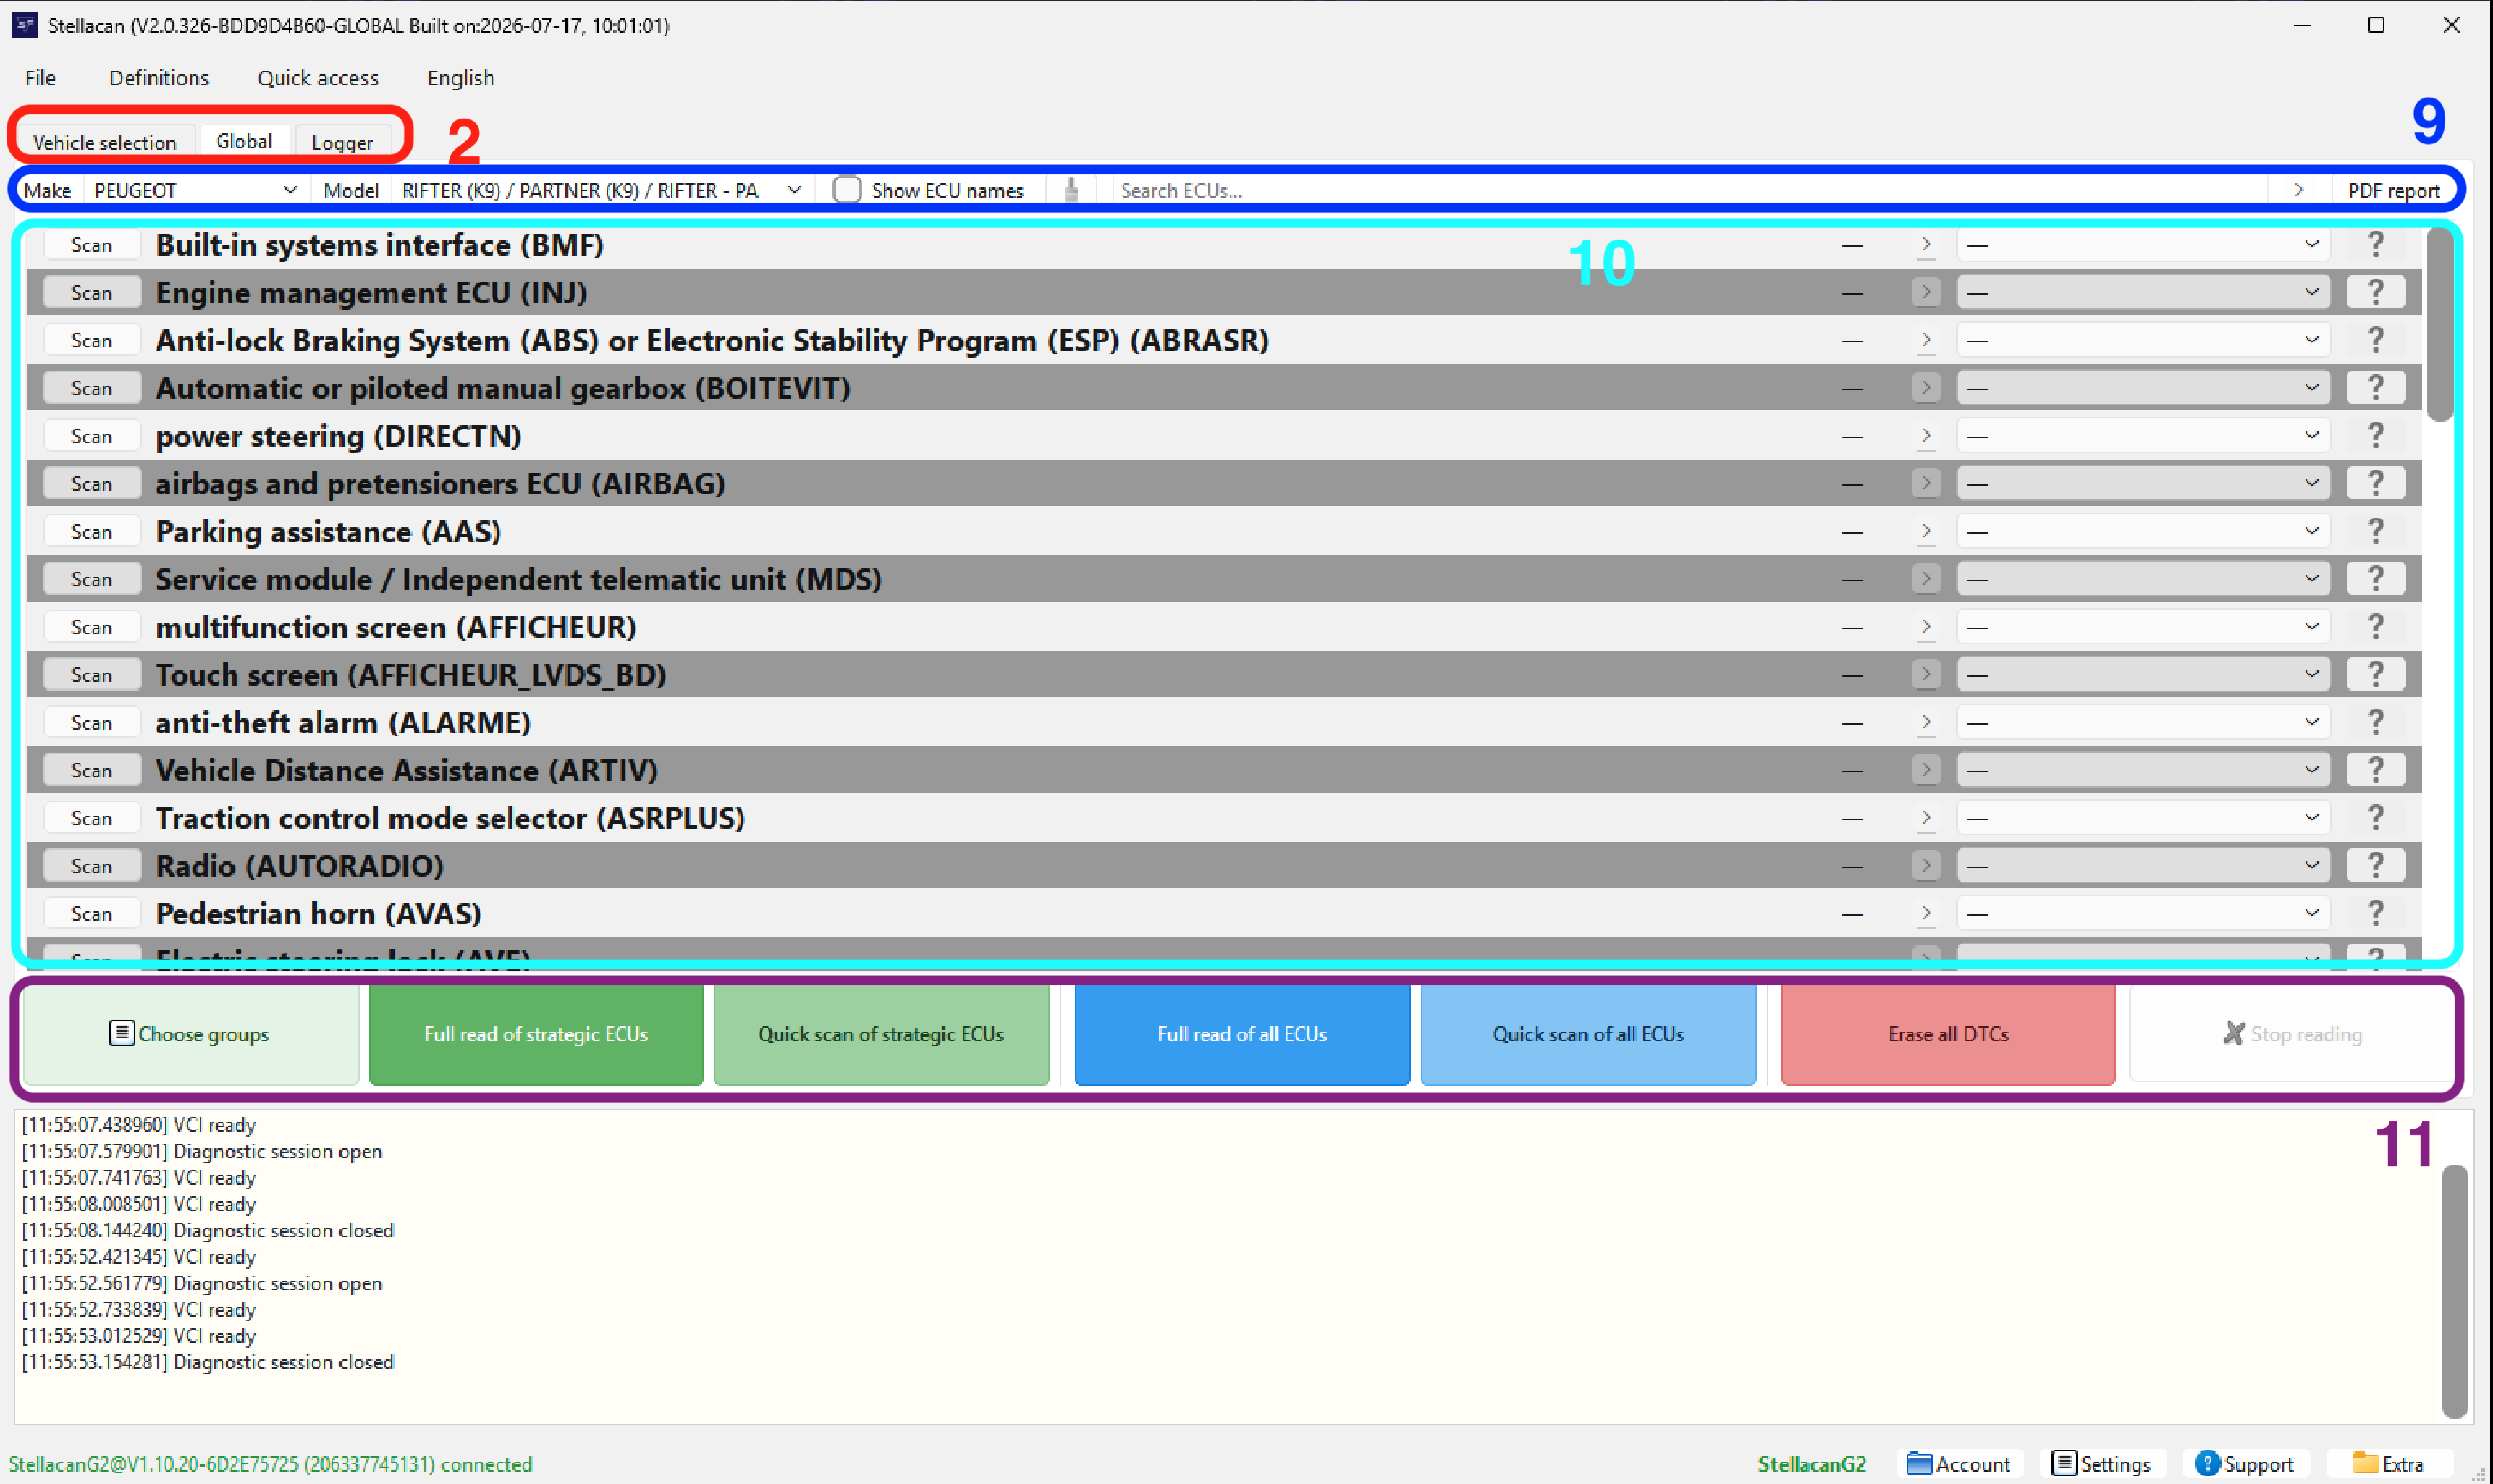Open help for Traction control (ASRPLUS)
Screen dimensions: 2493x1484
click(x=2375, y=817)
